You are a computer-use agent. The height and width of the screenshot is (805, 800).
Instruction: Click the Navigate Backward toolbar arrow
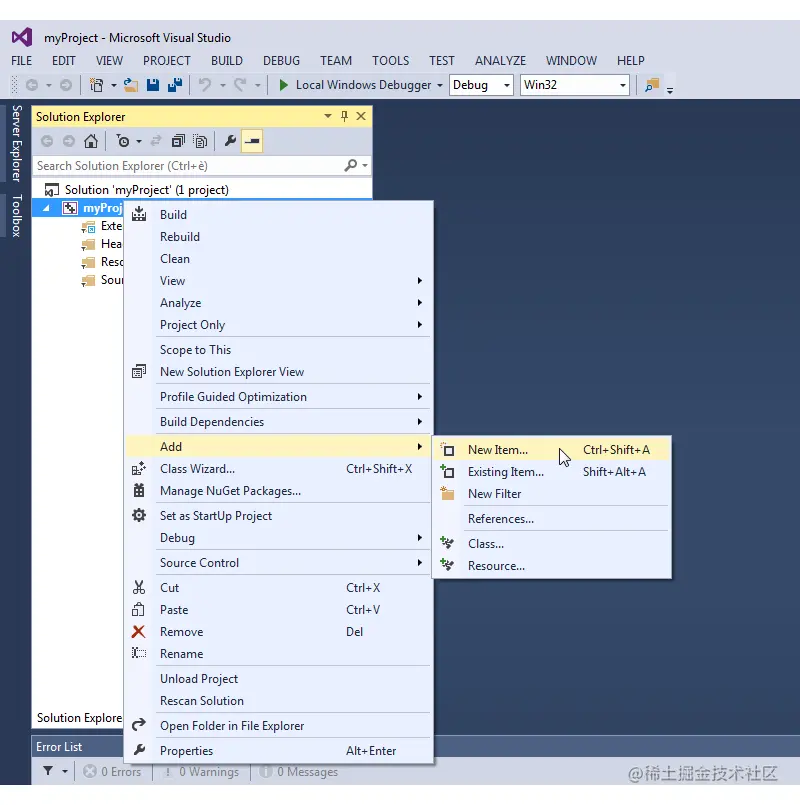(32, 85)
